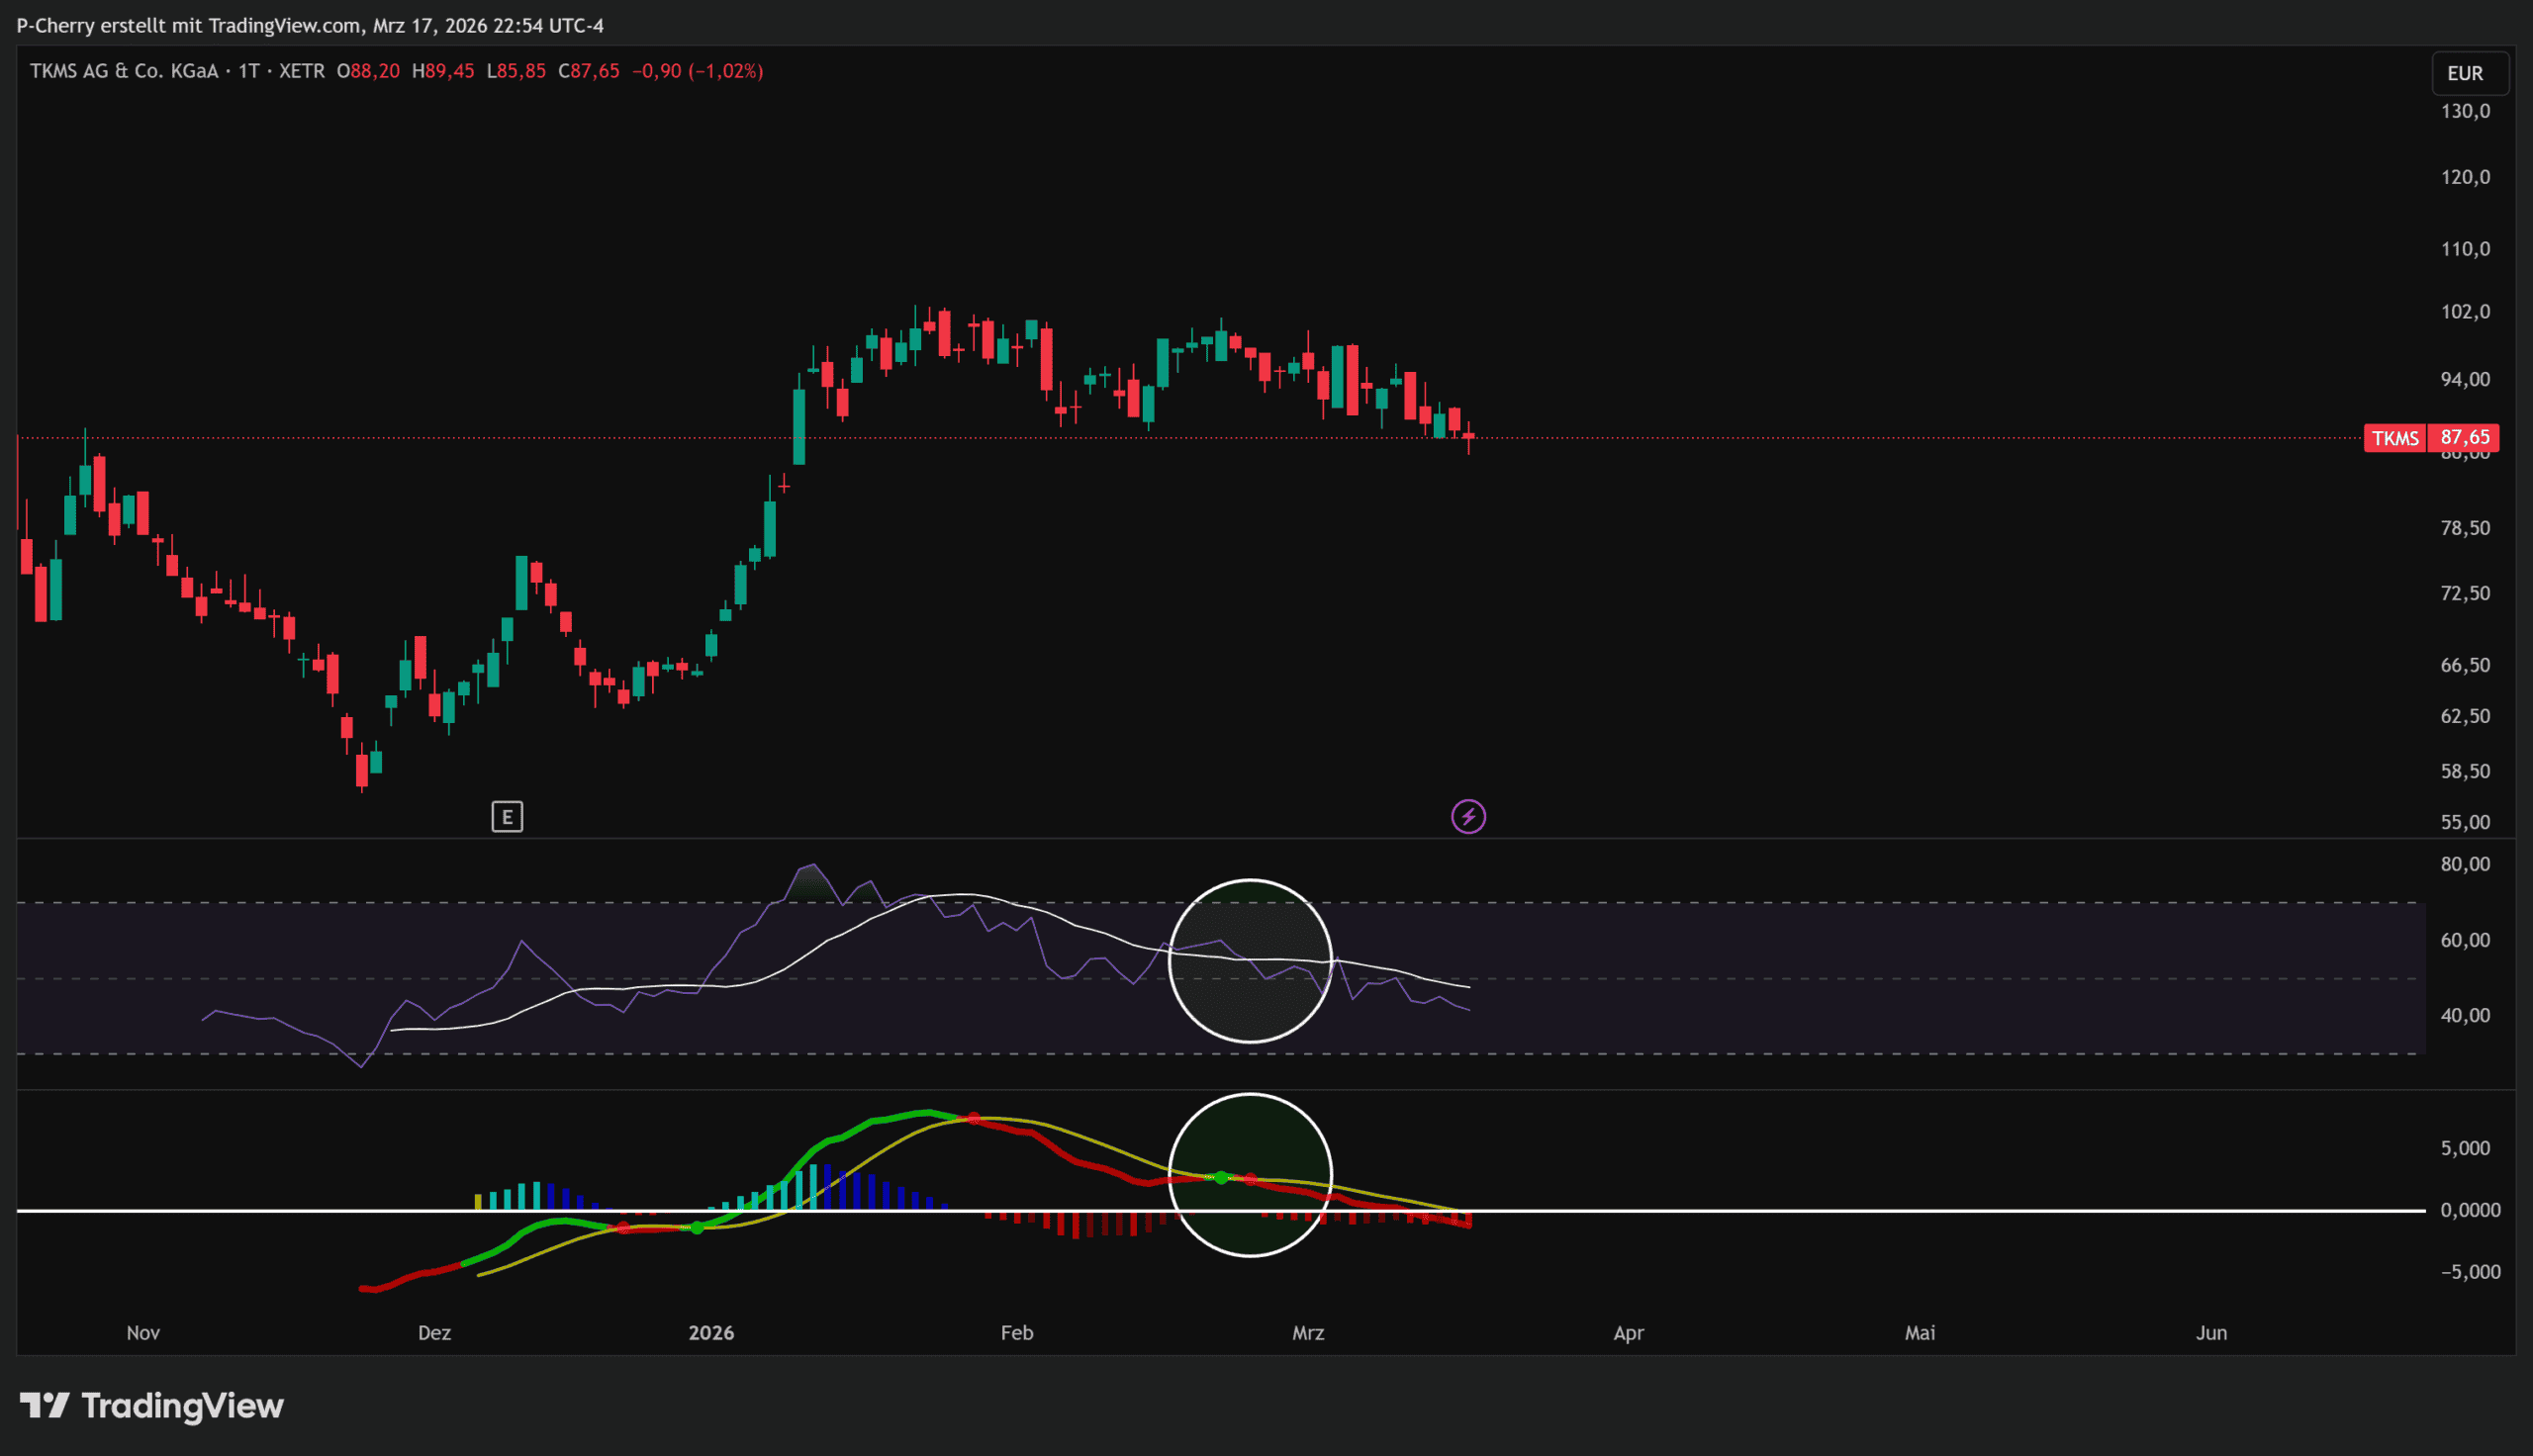Click the P-Cherry TradingView.com header text

click(310, 25)
